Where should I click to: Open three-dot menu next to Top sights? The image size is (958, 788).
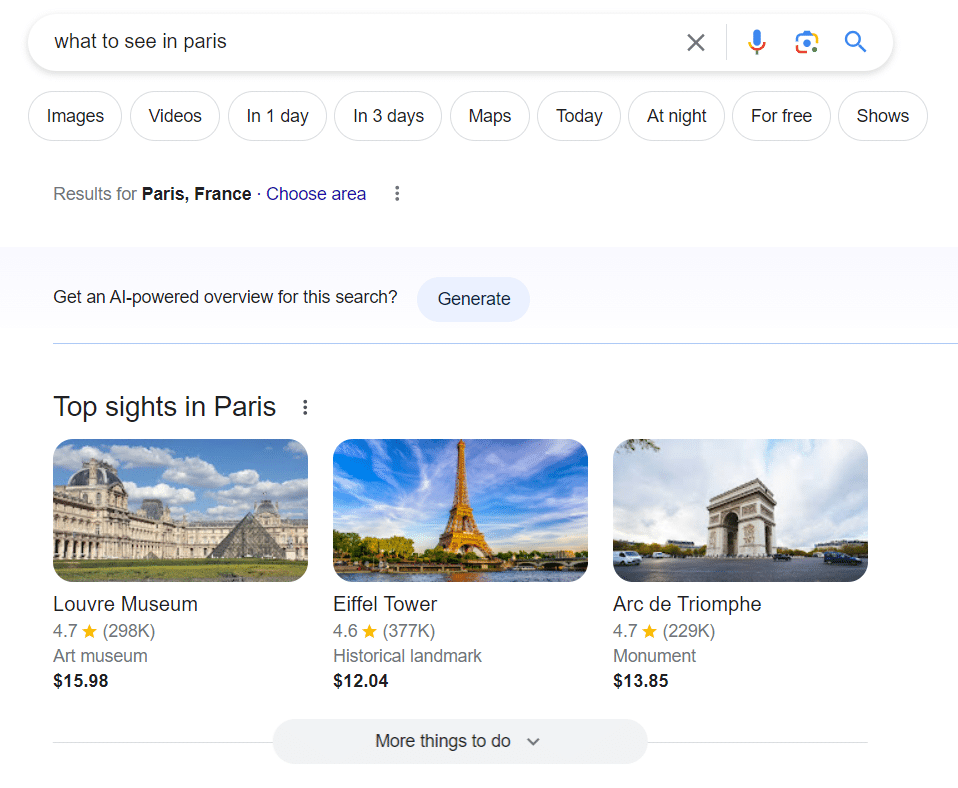(x=305, y=408)
